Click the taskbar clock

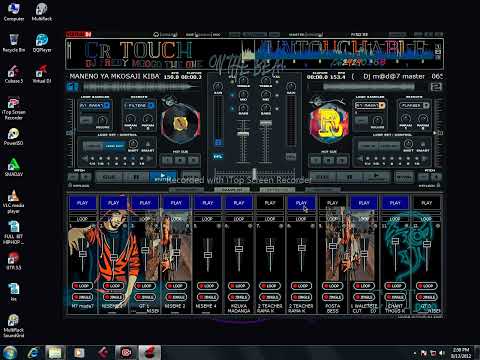click(461, 353)
